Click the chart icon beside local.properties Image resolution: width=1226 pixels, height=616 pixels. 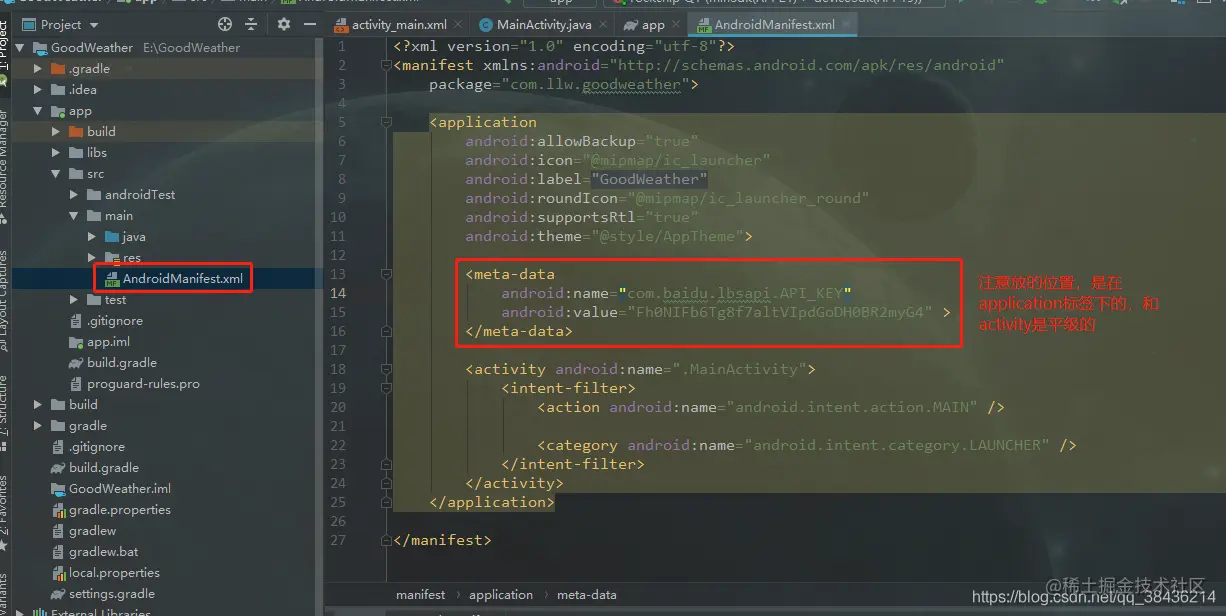[59, 573]
